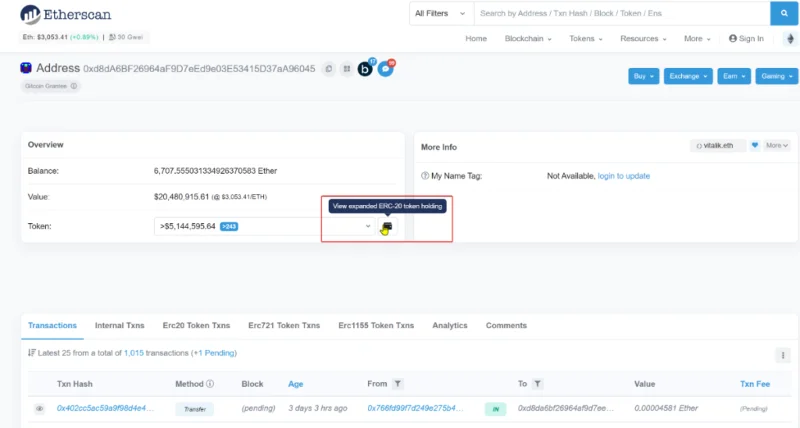This screenshot has width=800, height=428.
Task: Click the address blockie avatar
Action: point(26,68)
